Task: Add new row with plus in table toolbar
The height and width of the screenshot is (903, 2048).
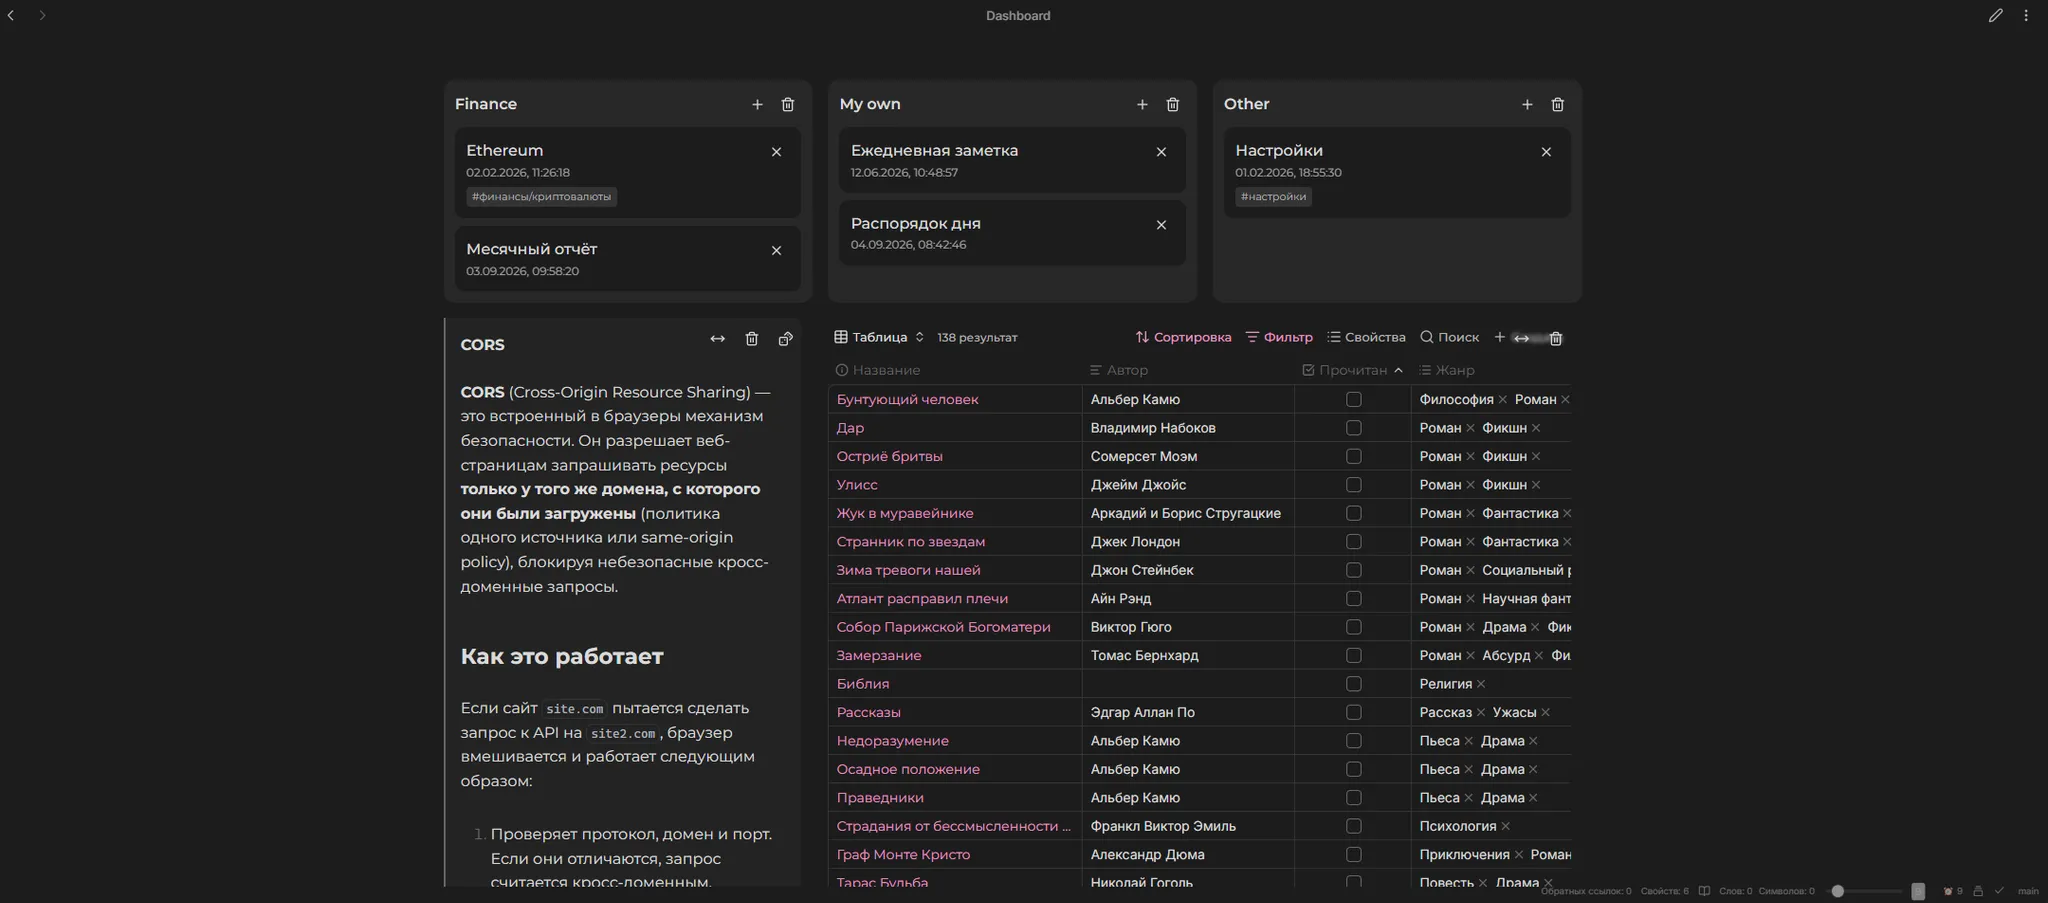Action: point(1499,337)
